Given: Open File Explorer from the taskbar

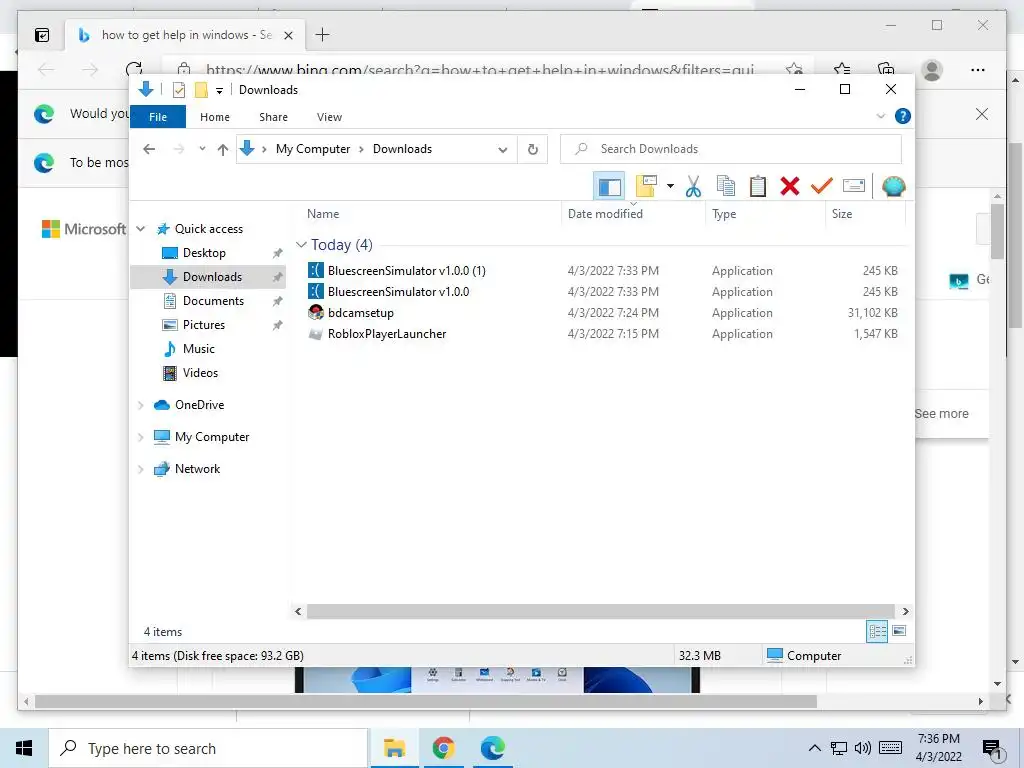Looking at the screenshot, I should click(394, 748).
